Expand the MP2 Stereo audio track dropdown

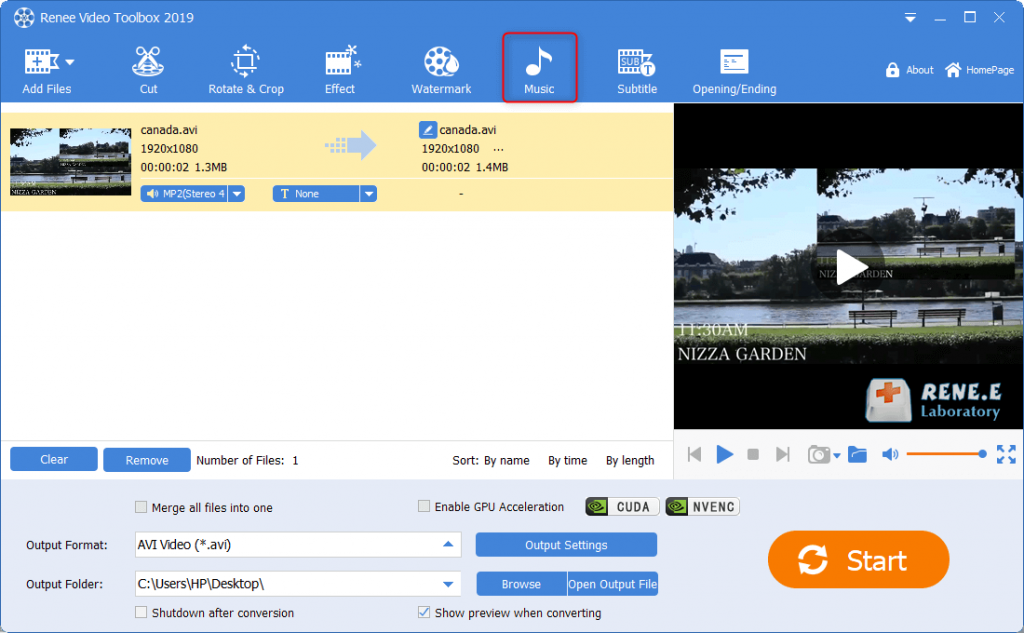tap(237, 194)
